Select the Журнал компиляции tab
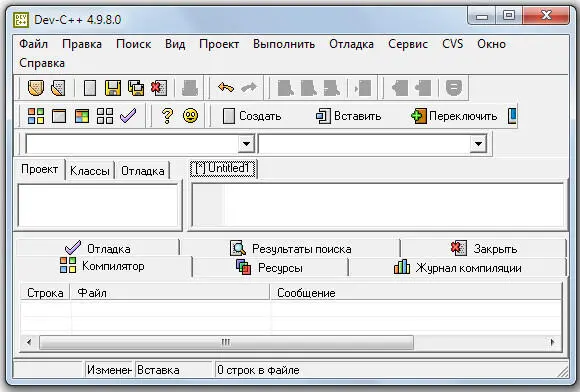Viewport: 580px width, 392px height. (x=458, y=267)
